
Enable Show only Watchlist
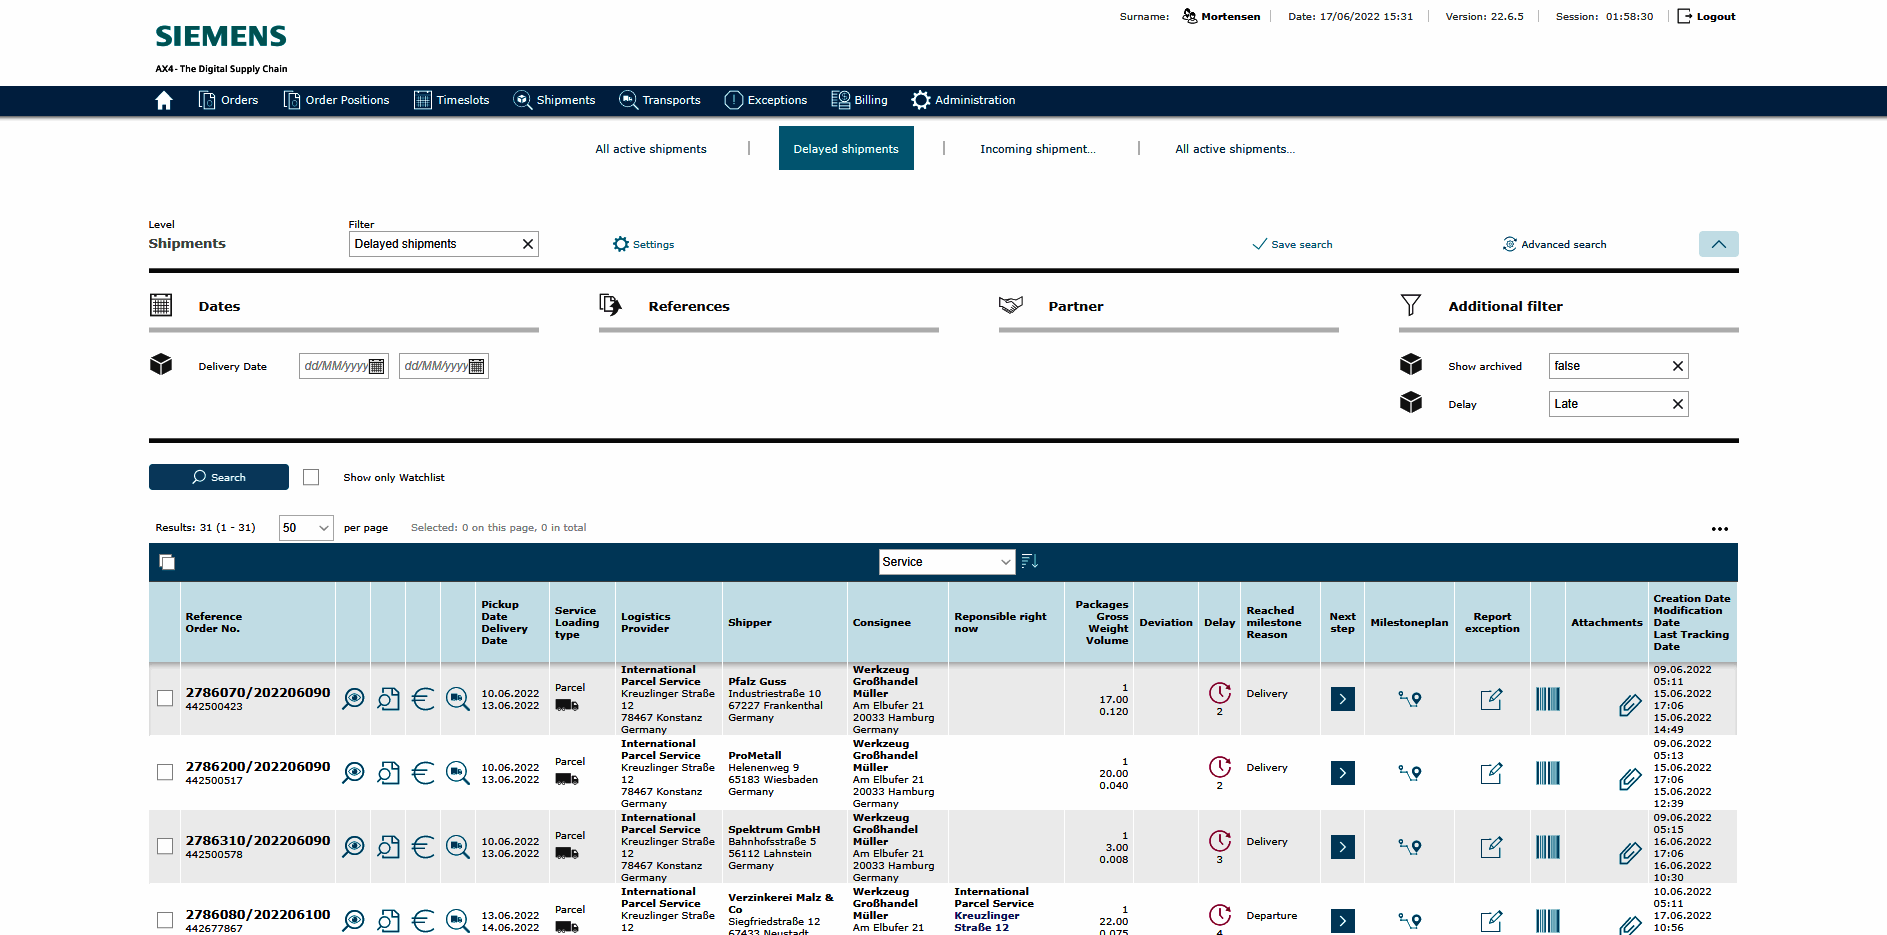[x=311, y=477]
